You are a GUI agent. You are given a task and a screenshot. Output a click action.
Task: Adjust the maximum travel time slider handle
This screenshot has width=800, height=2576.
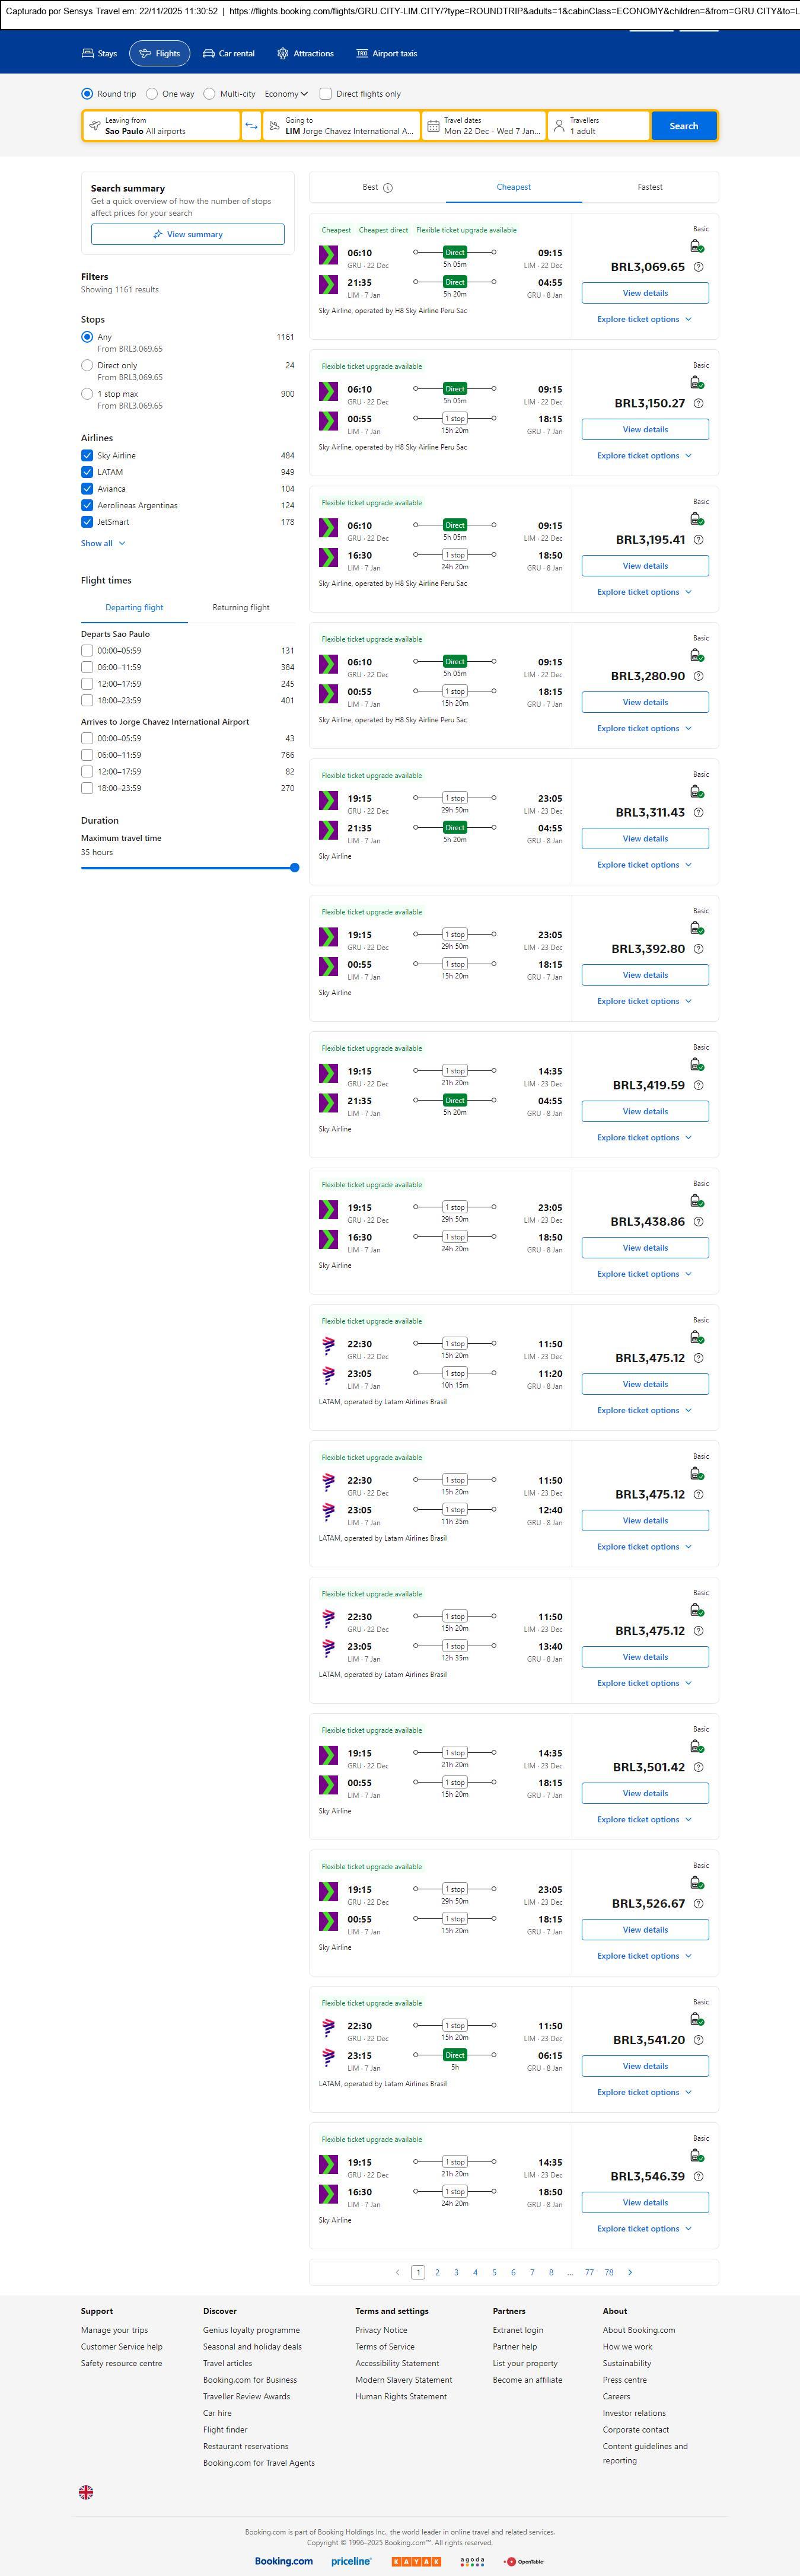(x=294, y=868)
